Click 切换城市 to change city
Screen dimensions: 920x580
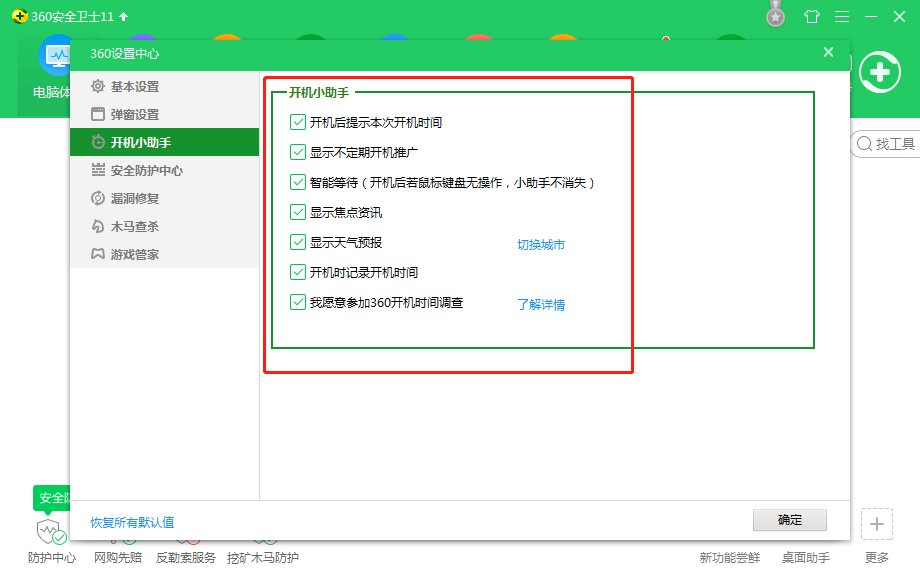(540, 242)
